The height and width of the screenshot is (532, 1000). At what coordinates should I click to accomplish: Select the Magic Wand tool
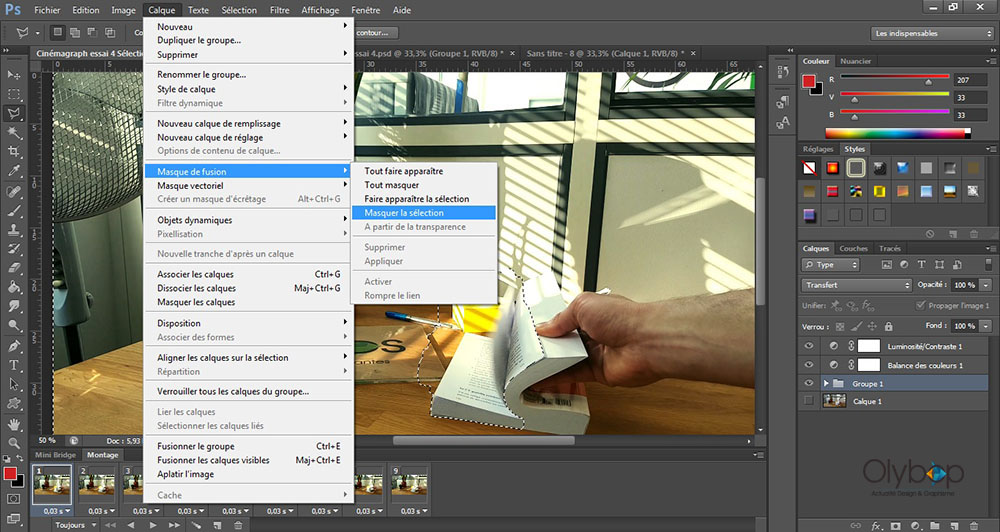tap(13, 133)
